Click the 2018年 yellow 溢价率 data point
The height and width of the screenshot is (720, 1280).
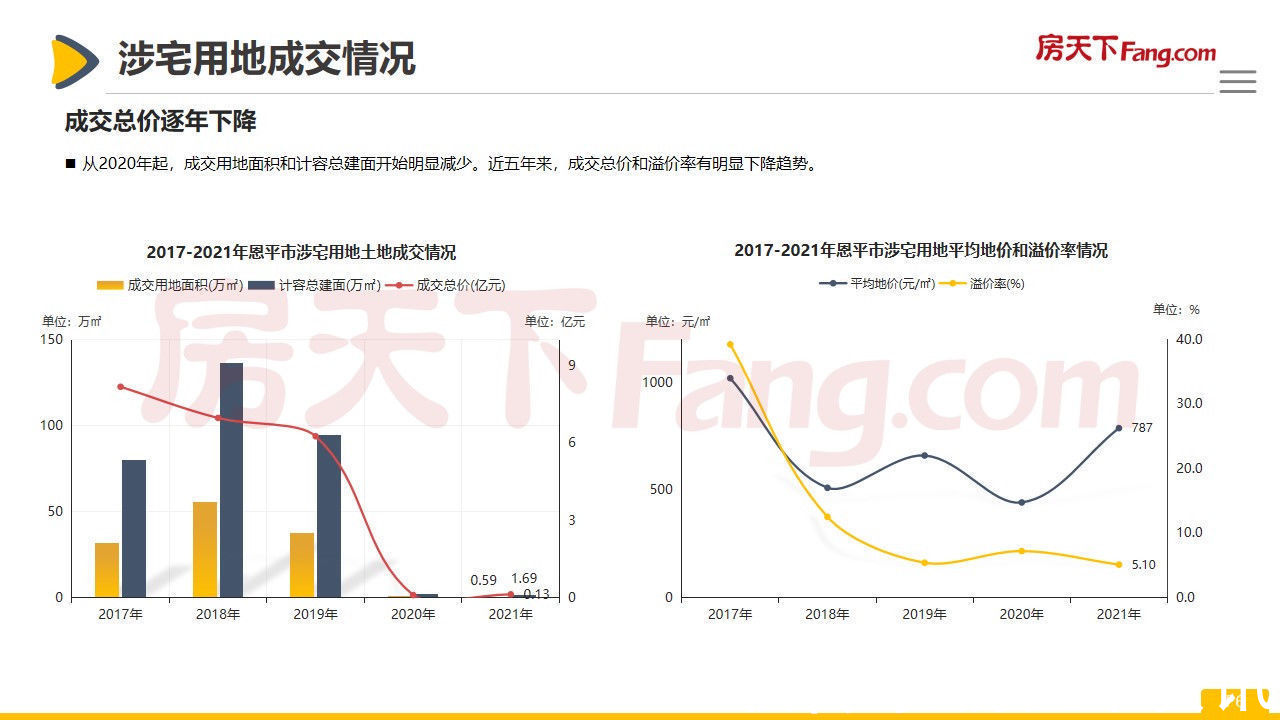pyautogui.click(x=827, y=517)
